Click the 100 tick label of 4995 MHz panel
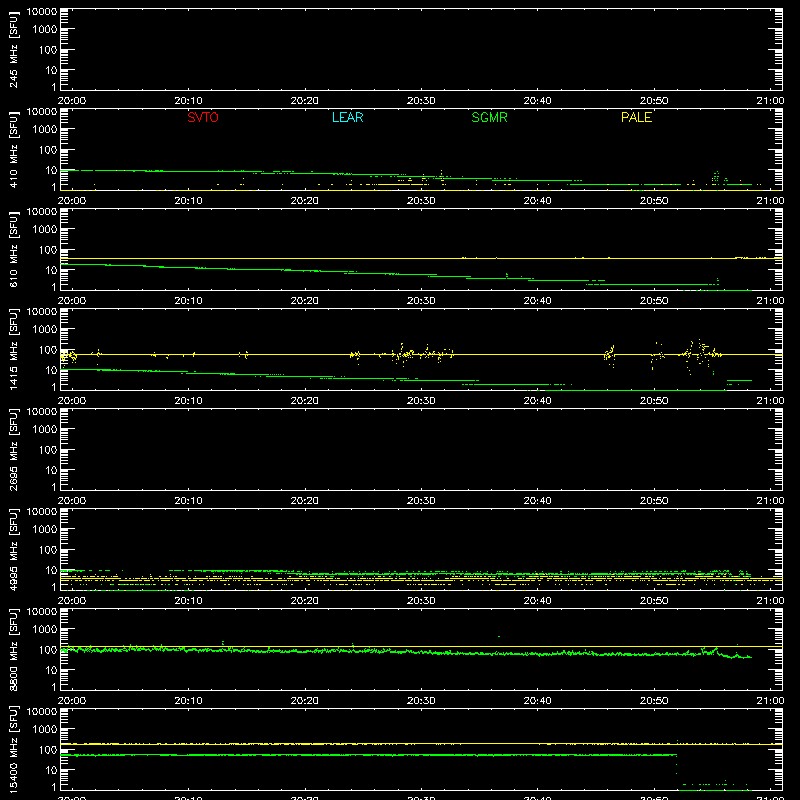The image size is (800, 800). [48, 549]
